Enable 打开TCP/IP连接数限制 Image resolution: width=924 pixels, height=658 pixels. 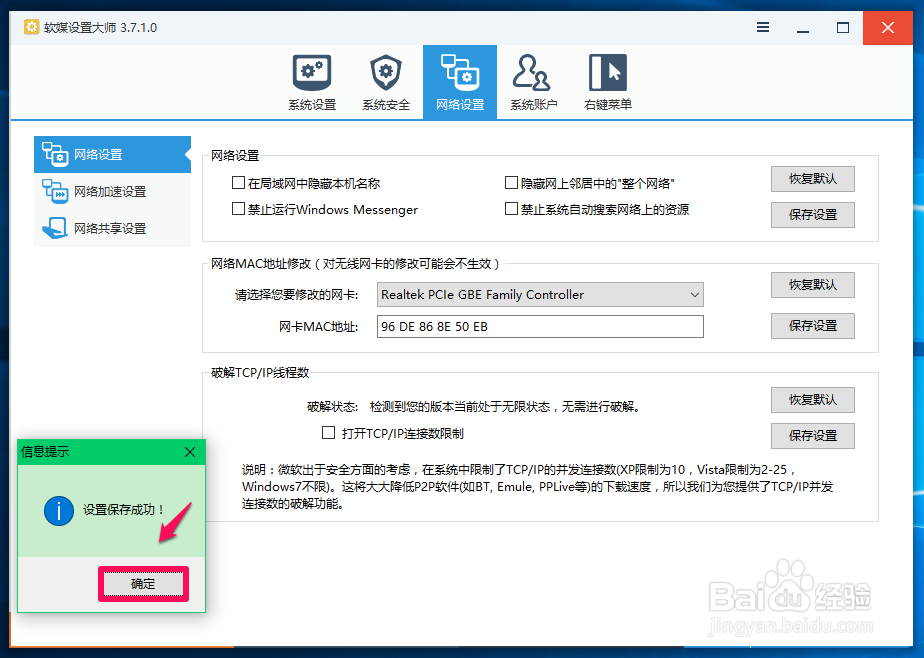(328, 432)
